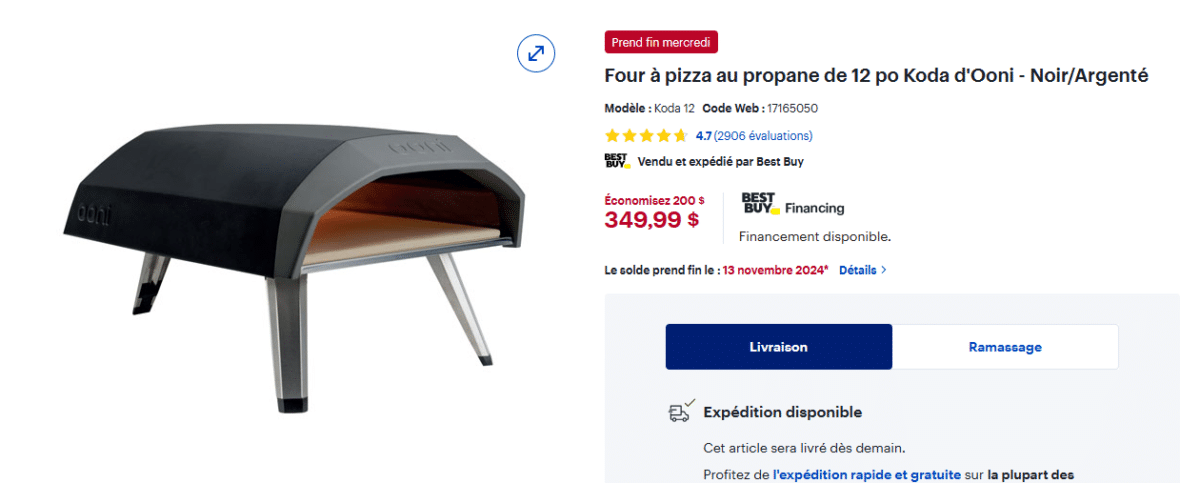Switch to the Ramassage tab
This screenshot has width=1200, height=483.
click(1005, 347)
